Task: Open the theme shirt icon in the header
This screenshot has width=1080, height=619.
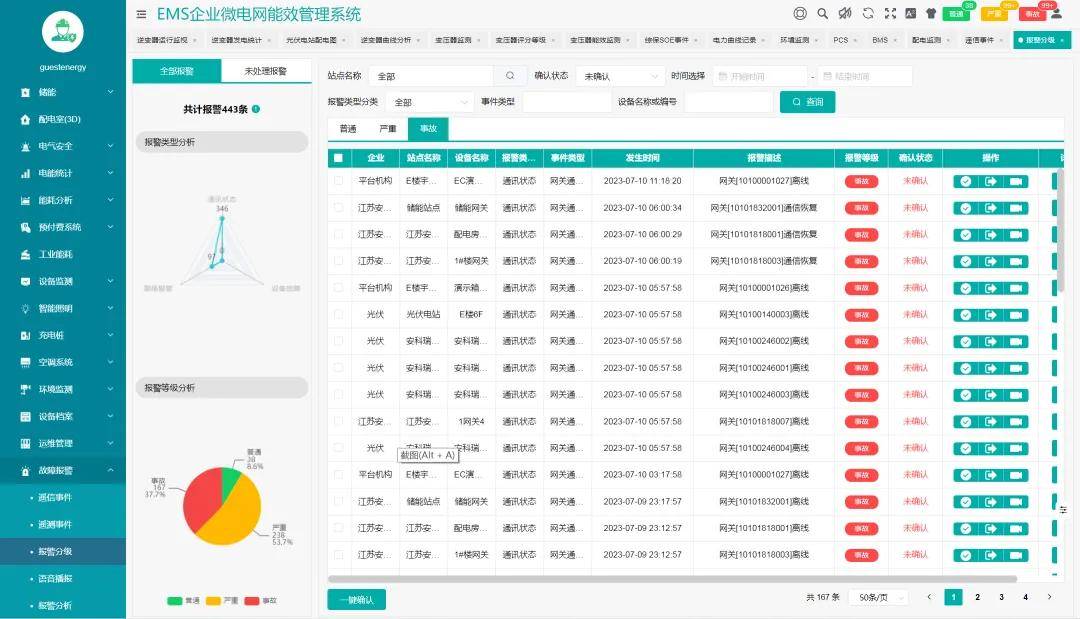Action: pyautogui.click(x=931, y=13)
